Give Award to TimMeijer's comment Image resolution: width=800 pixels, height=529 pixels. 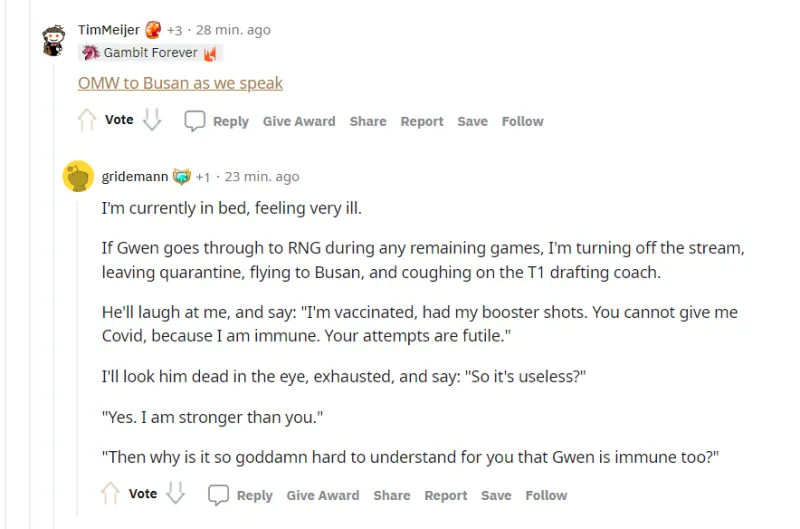[299, 121]
